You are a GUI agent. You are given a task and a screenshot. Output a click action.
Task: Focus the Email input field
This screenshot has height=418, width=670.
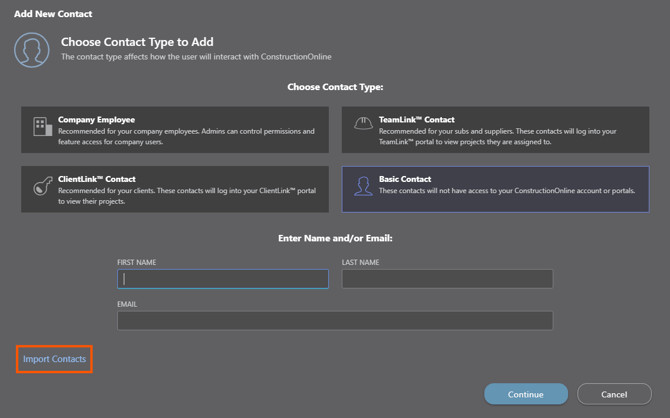335,321
